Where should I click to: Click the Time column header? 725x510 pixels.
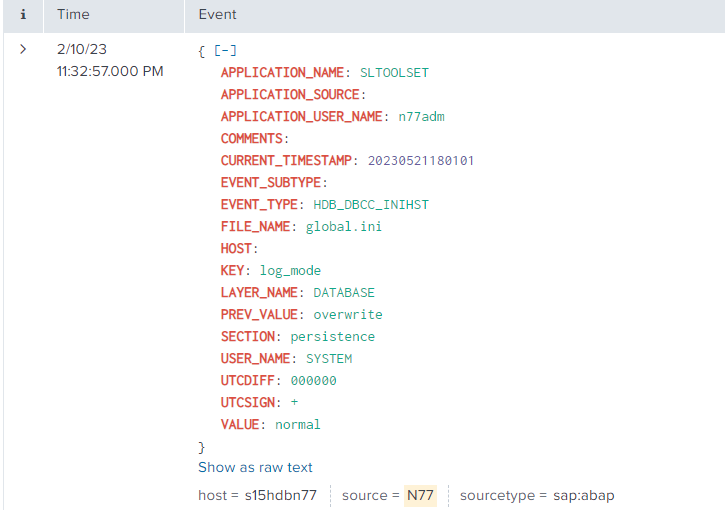pos(73,15)
